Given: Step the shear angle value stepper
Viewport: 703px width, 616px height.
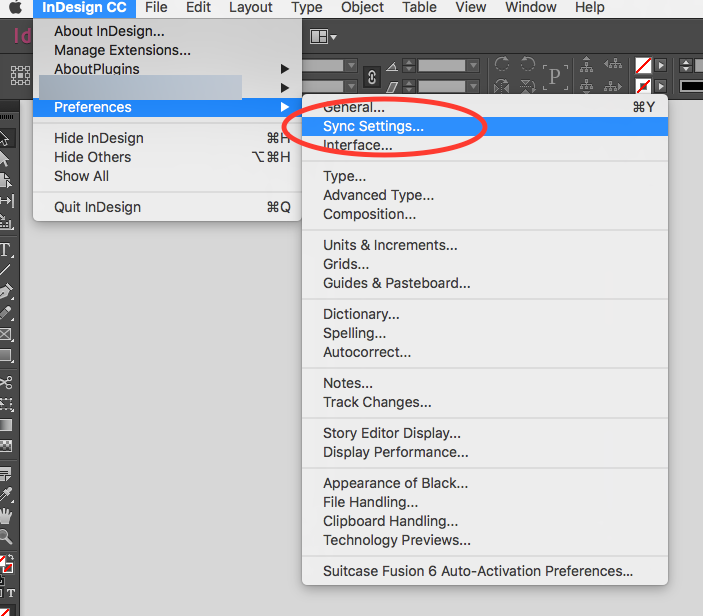Looking at the screenshot, I should click(x=408, y=86).
